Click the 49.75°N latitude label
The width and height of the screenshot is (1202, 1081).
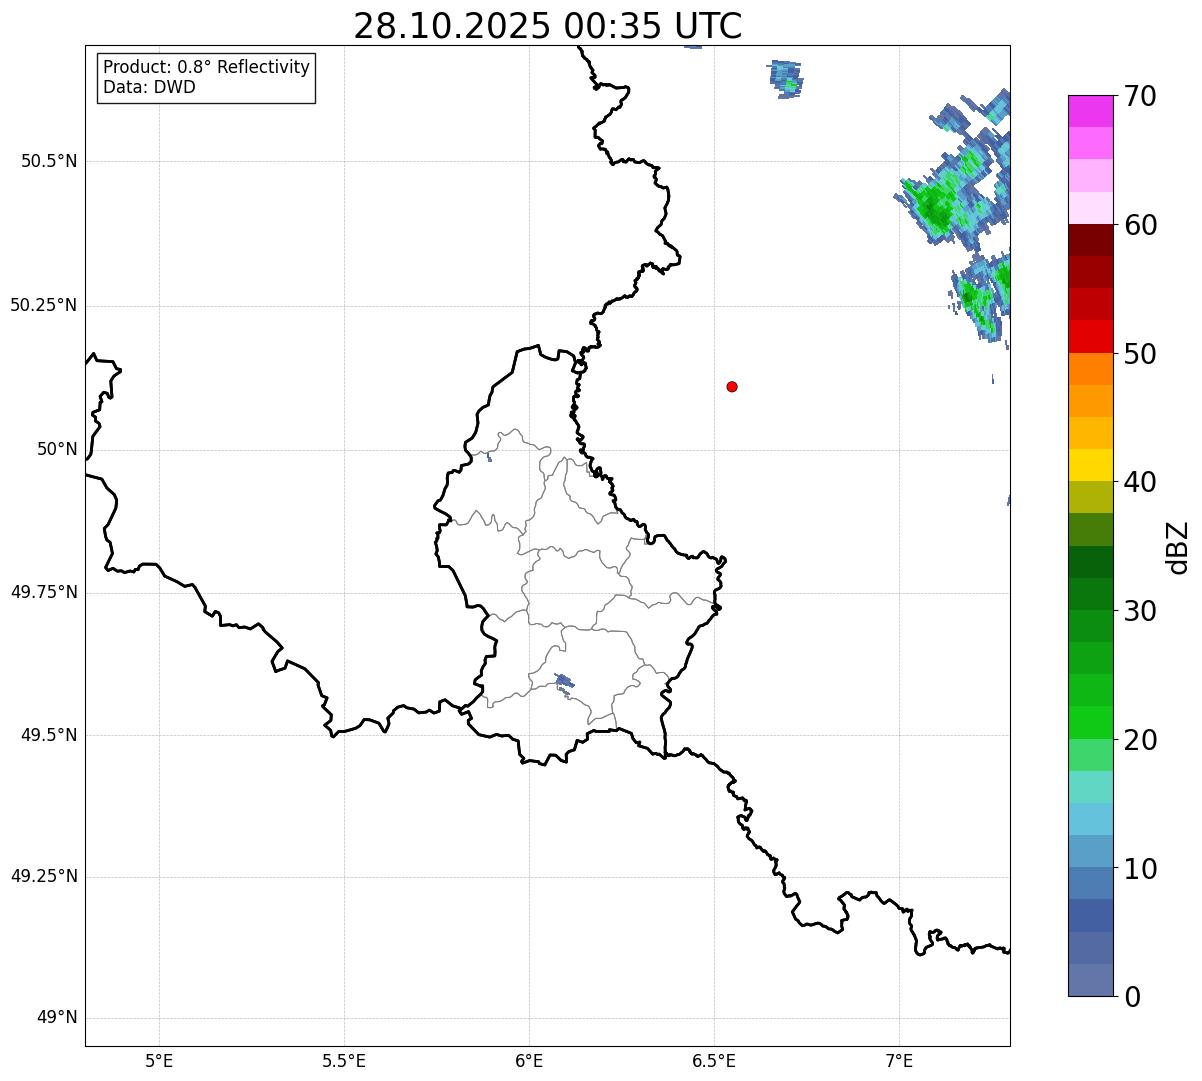pos(44,592)
